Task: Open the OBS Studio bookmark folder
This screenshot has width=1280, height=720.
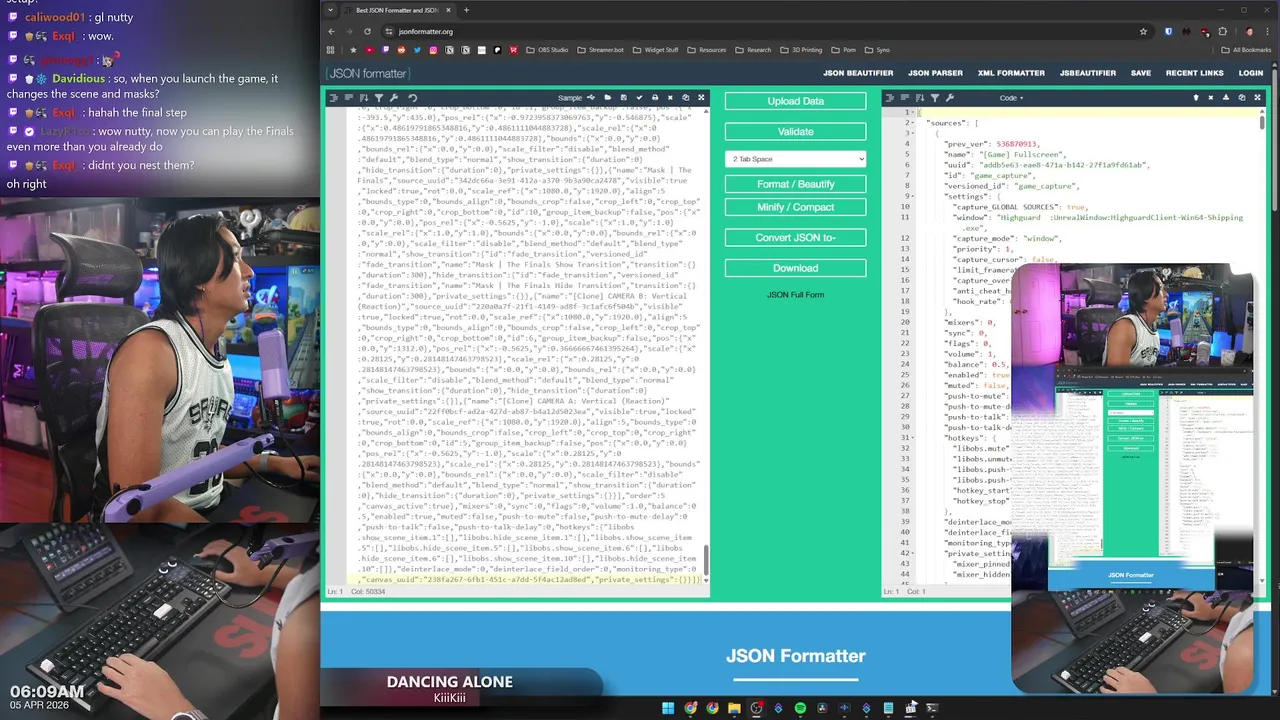Action: pos(546,50)
